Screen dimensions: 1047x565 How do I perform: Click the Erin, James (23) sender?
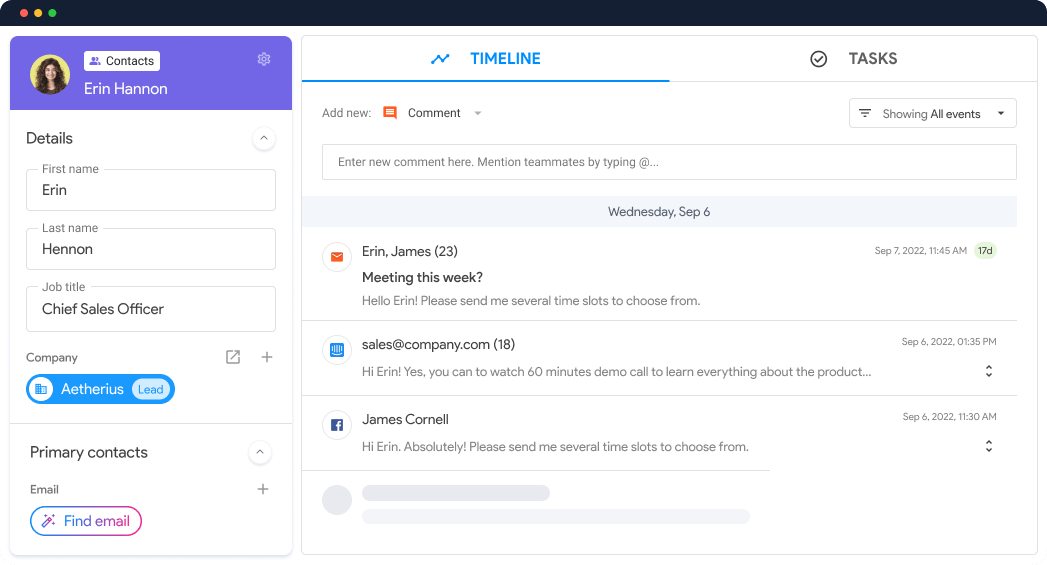(410, 252)
